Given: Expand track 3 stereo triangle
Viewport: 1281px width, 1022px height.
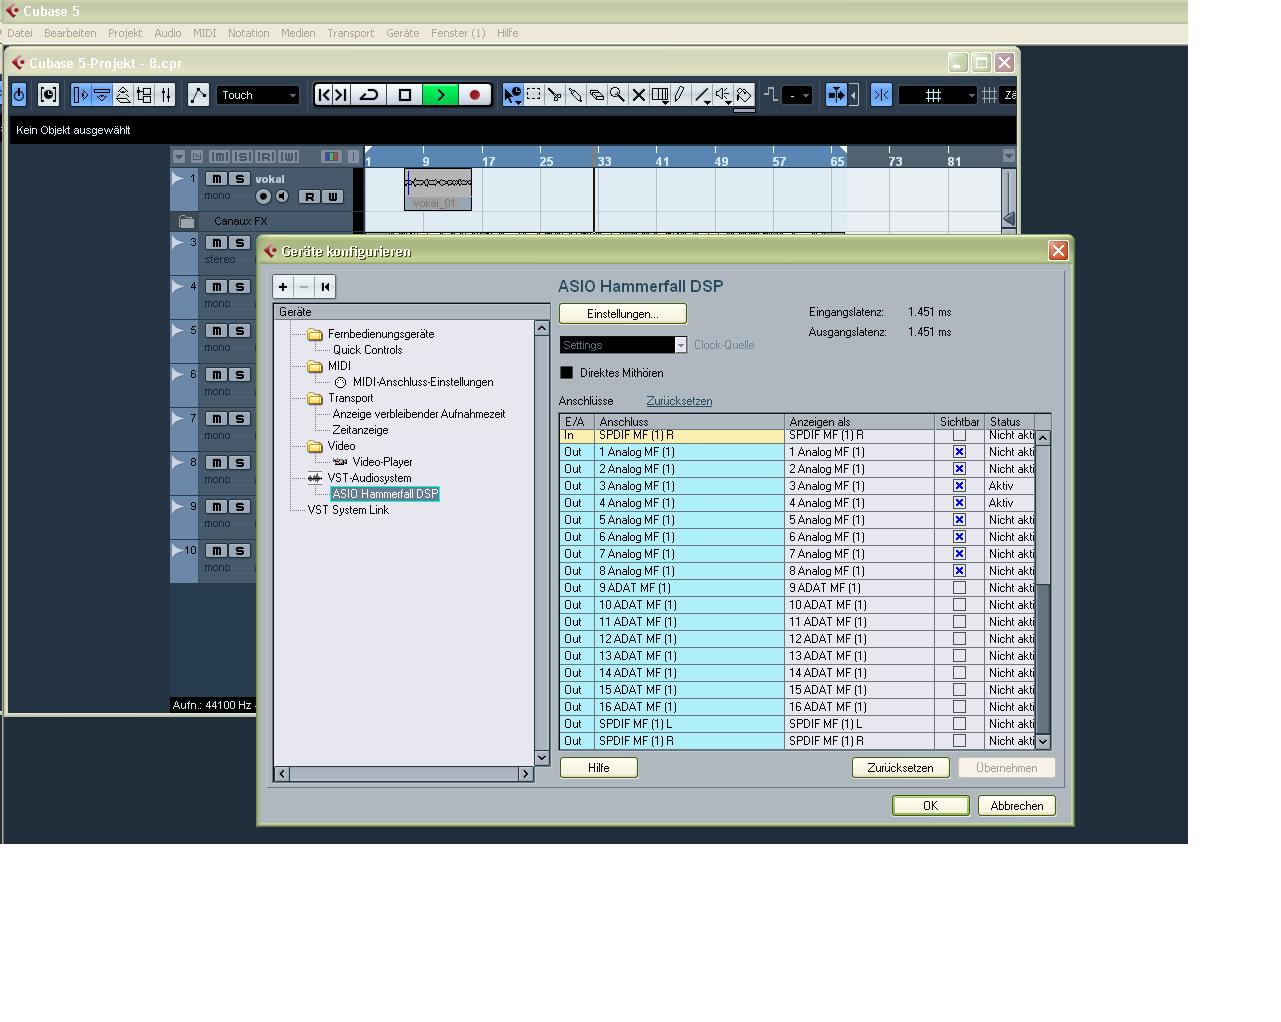Looking at the screenshot, I should pos(179,243).
